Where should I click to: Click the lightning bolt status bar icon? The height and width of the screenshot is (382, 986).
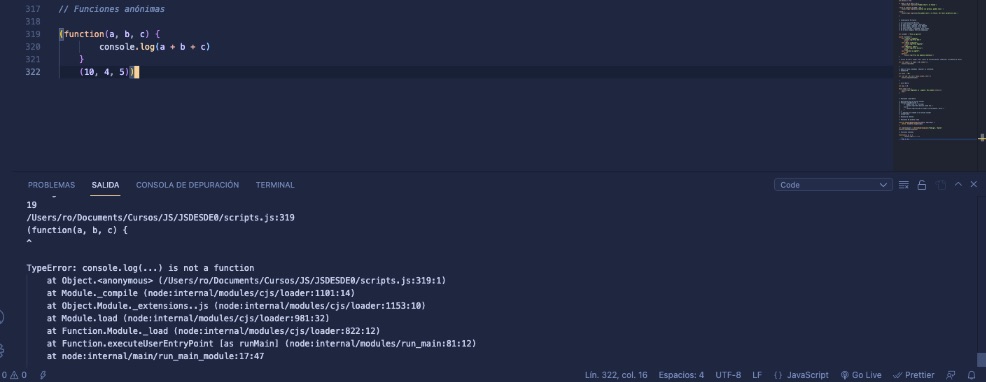[x=43, y=375]
